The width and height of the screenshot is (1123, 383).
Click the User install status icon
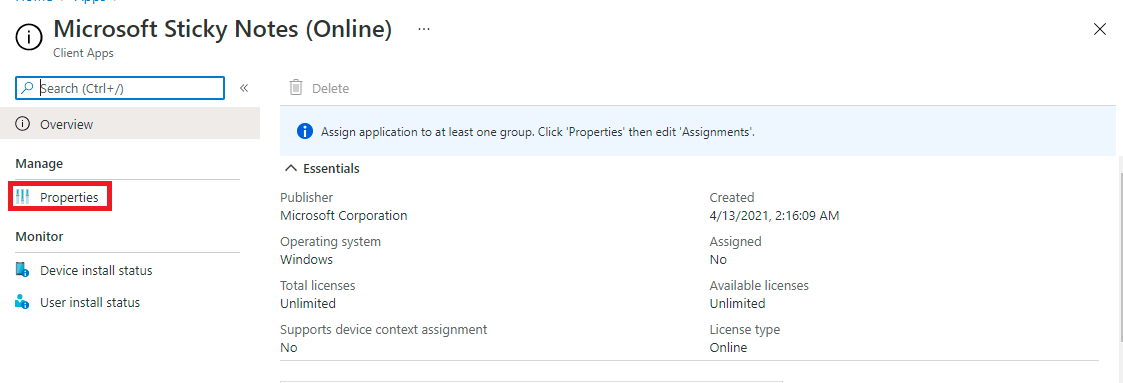click(x=22, y=302)
